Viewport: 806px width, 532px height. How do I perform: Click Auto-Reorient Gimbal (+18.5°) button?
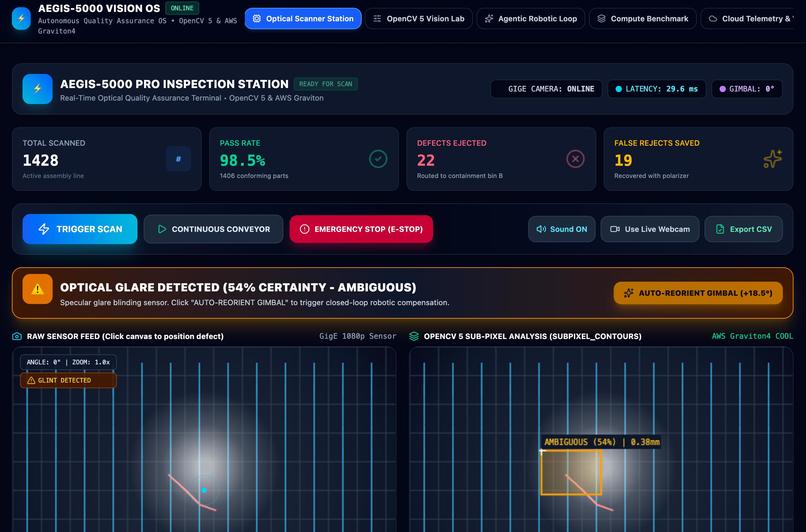698,293
